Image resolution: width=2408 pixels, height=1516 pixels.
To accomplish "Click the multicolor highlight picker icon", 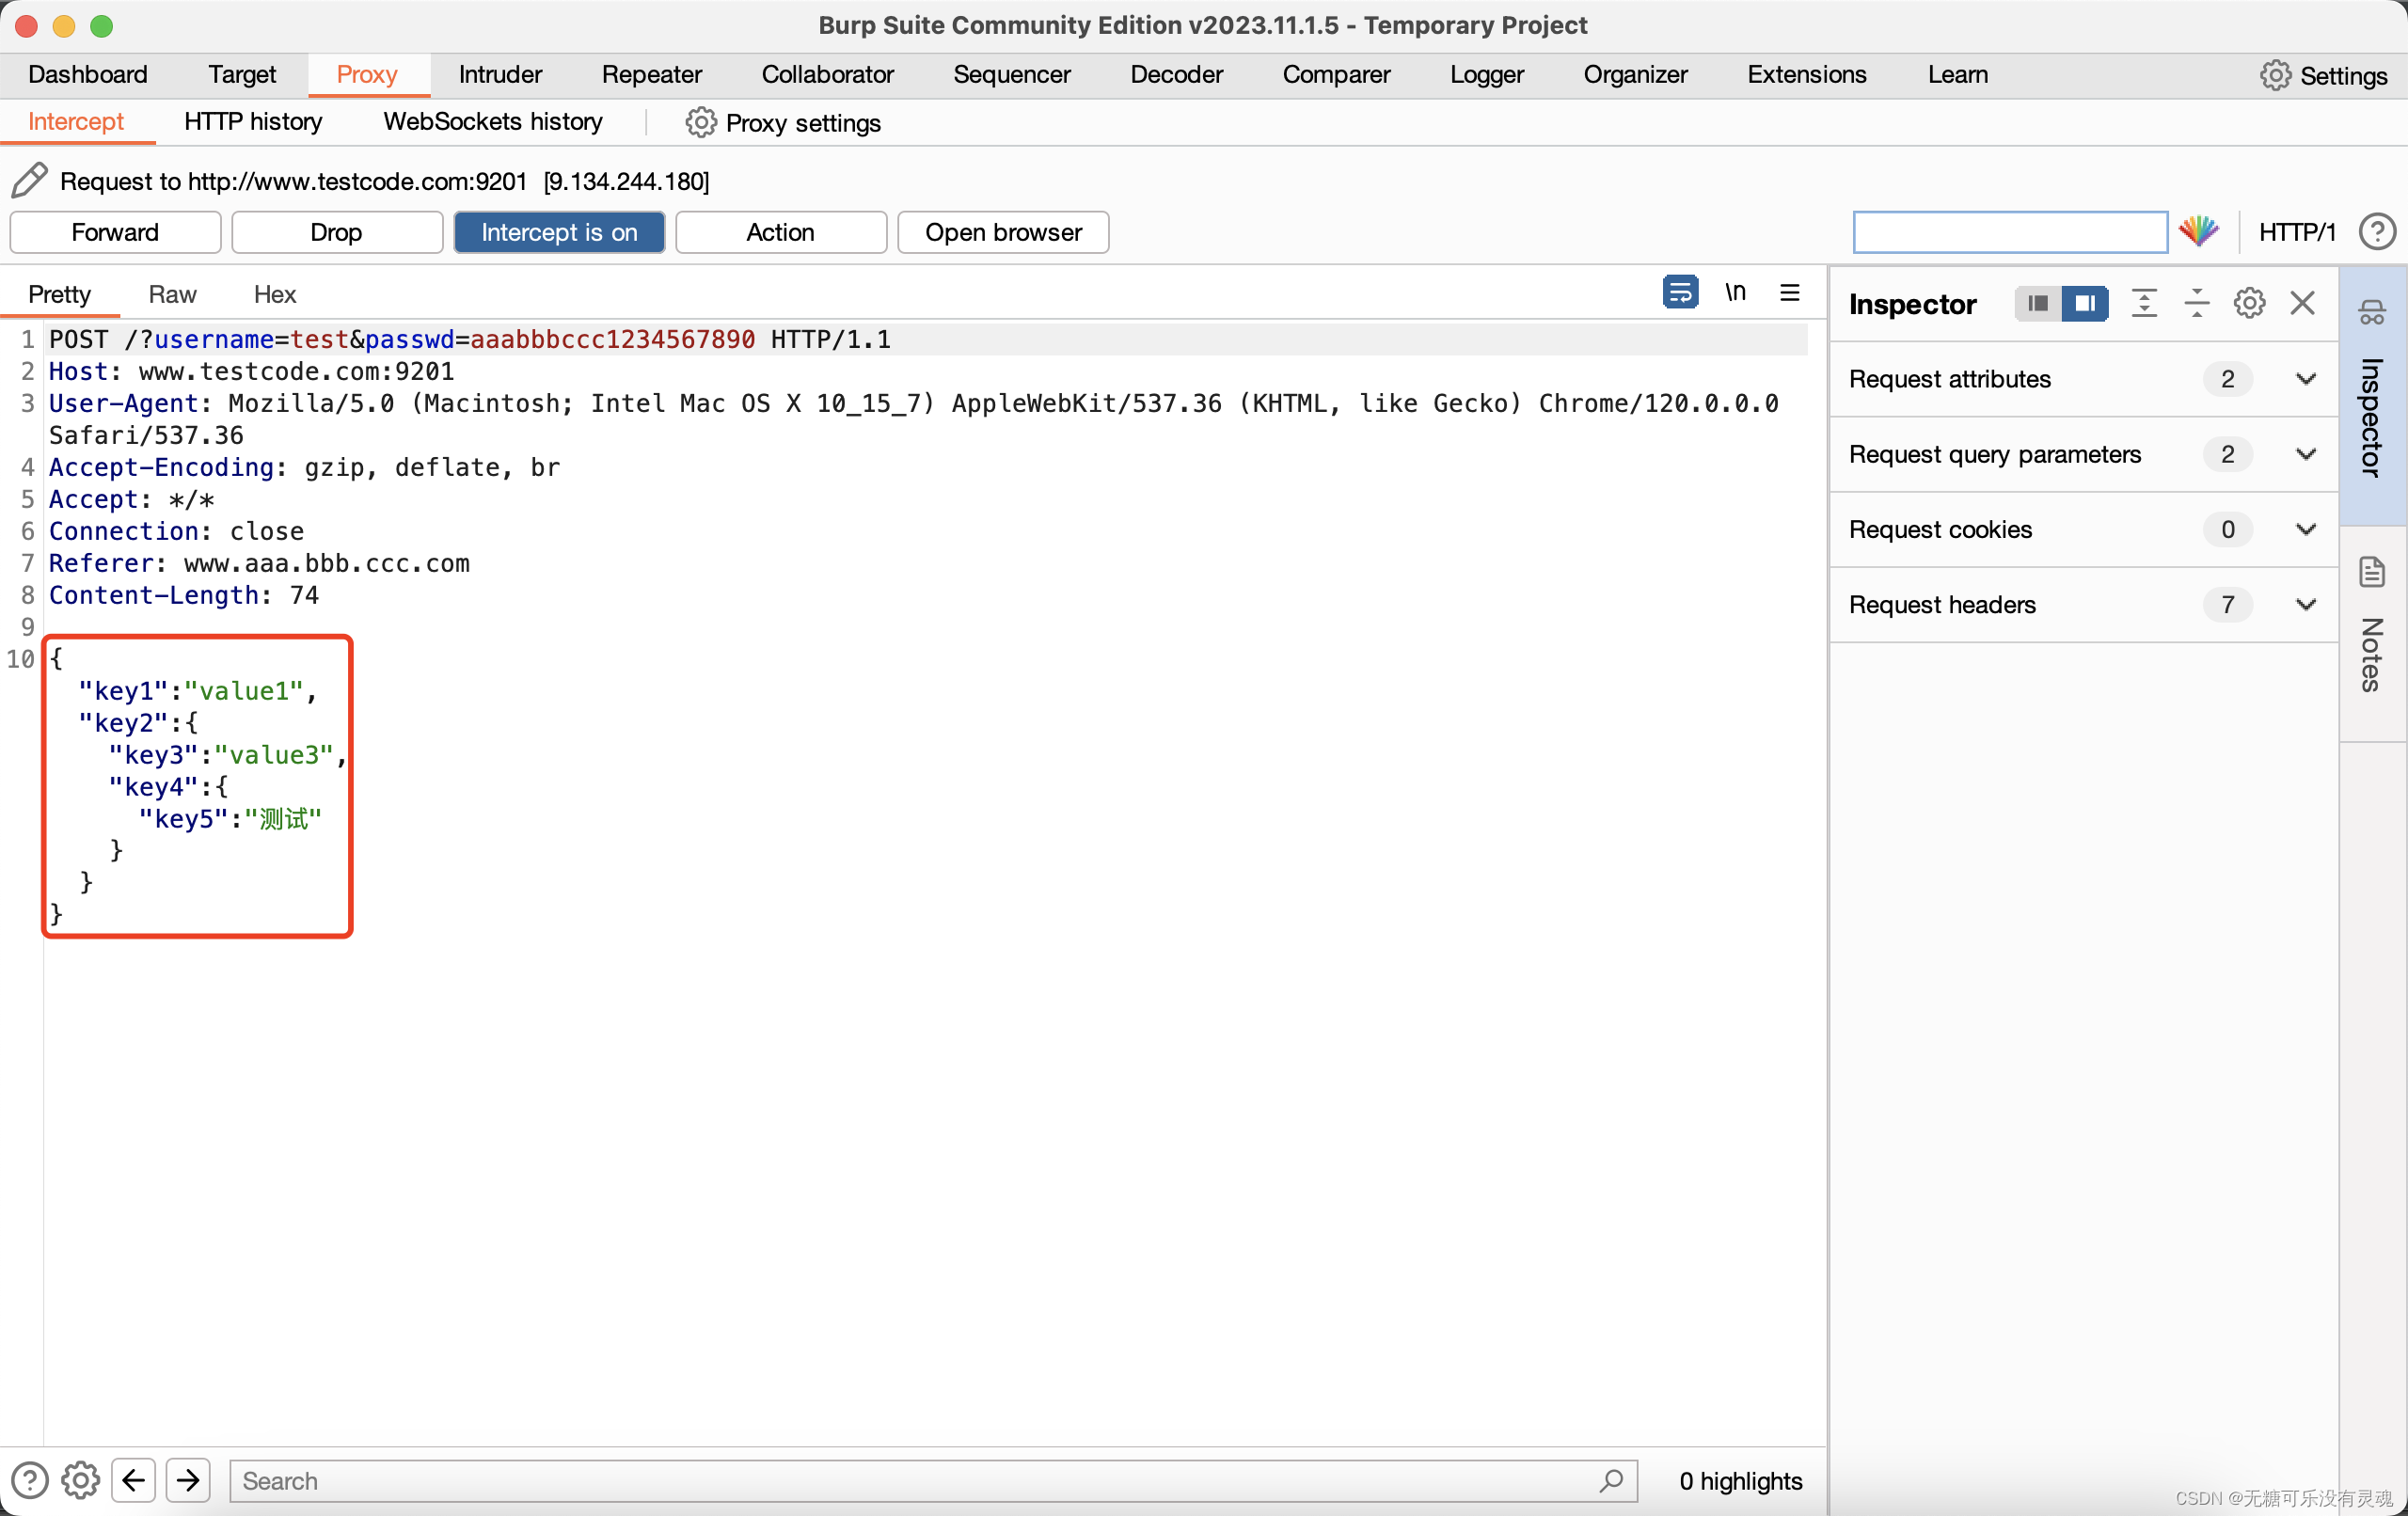I will point(2199,232).
